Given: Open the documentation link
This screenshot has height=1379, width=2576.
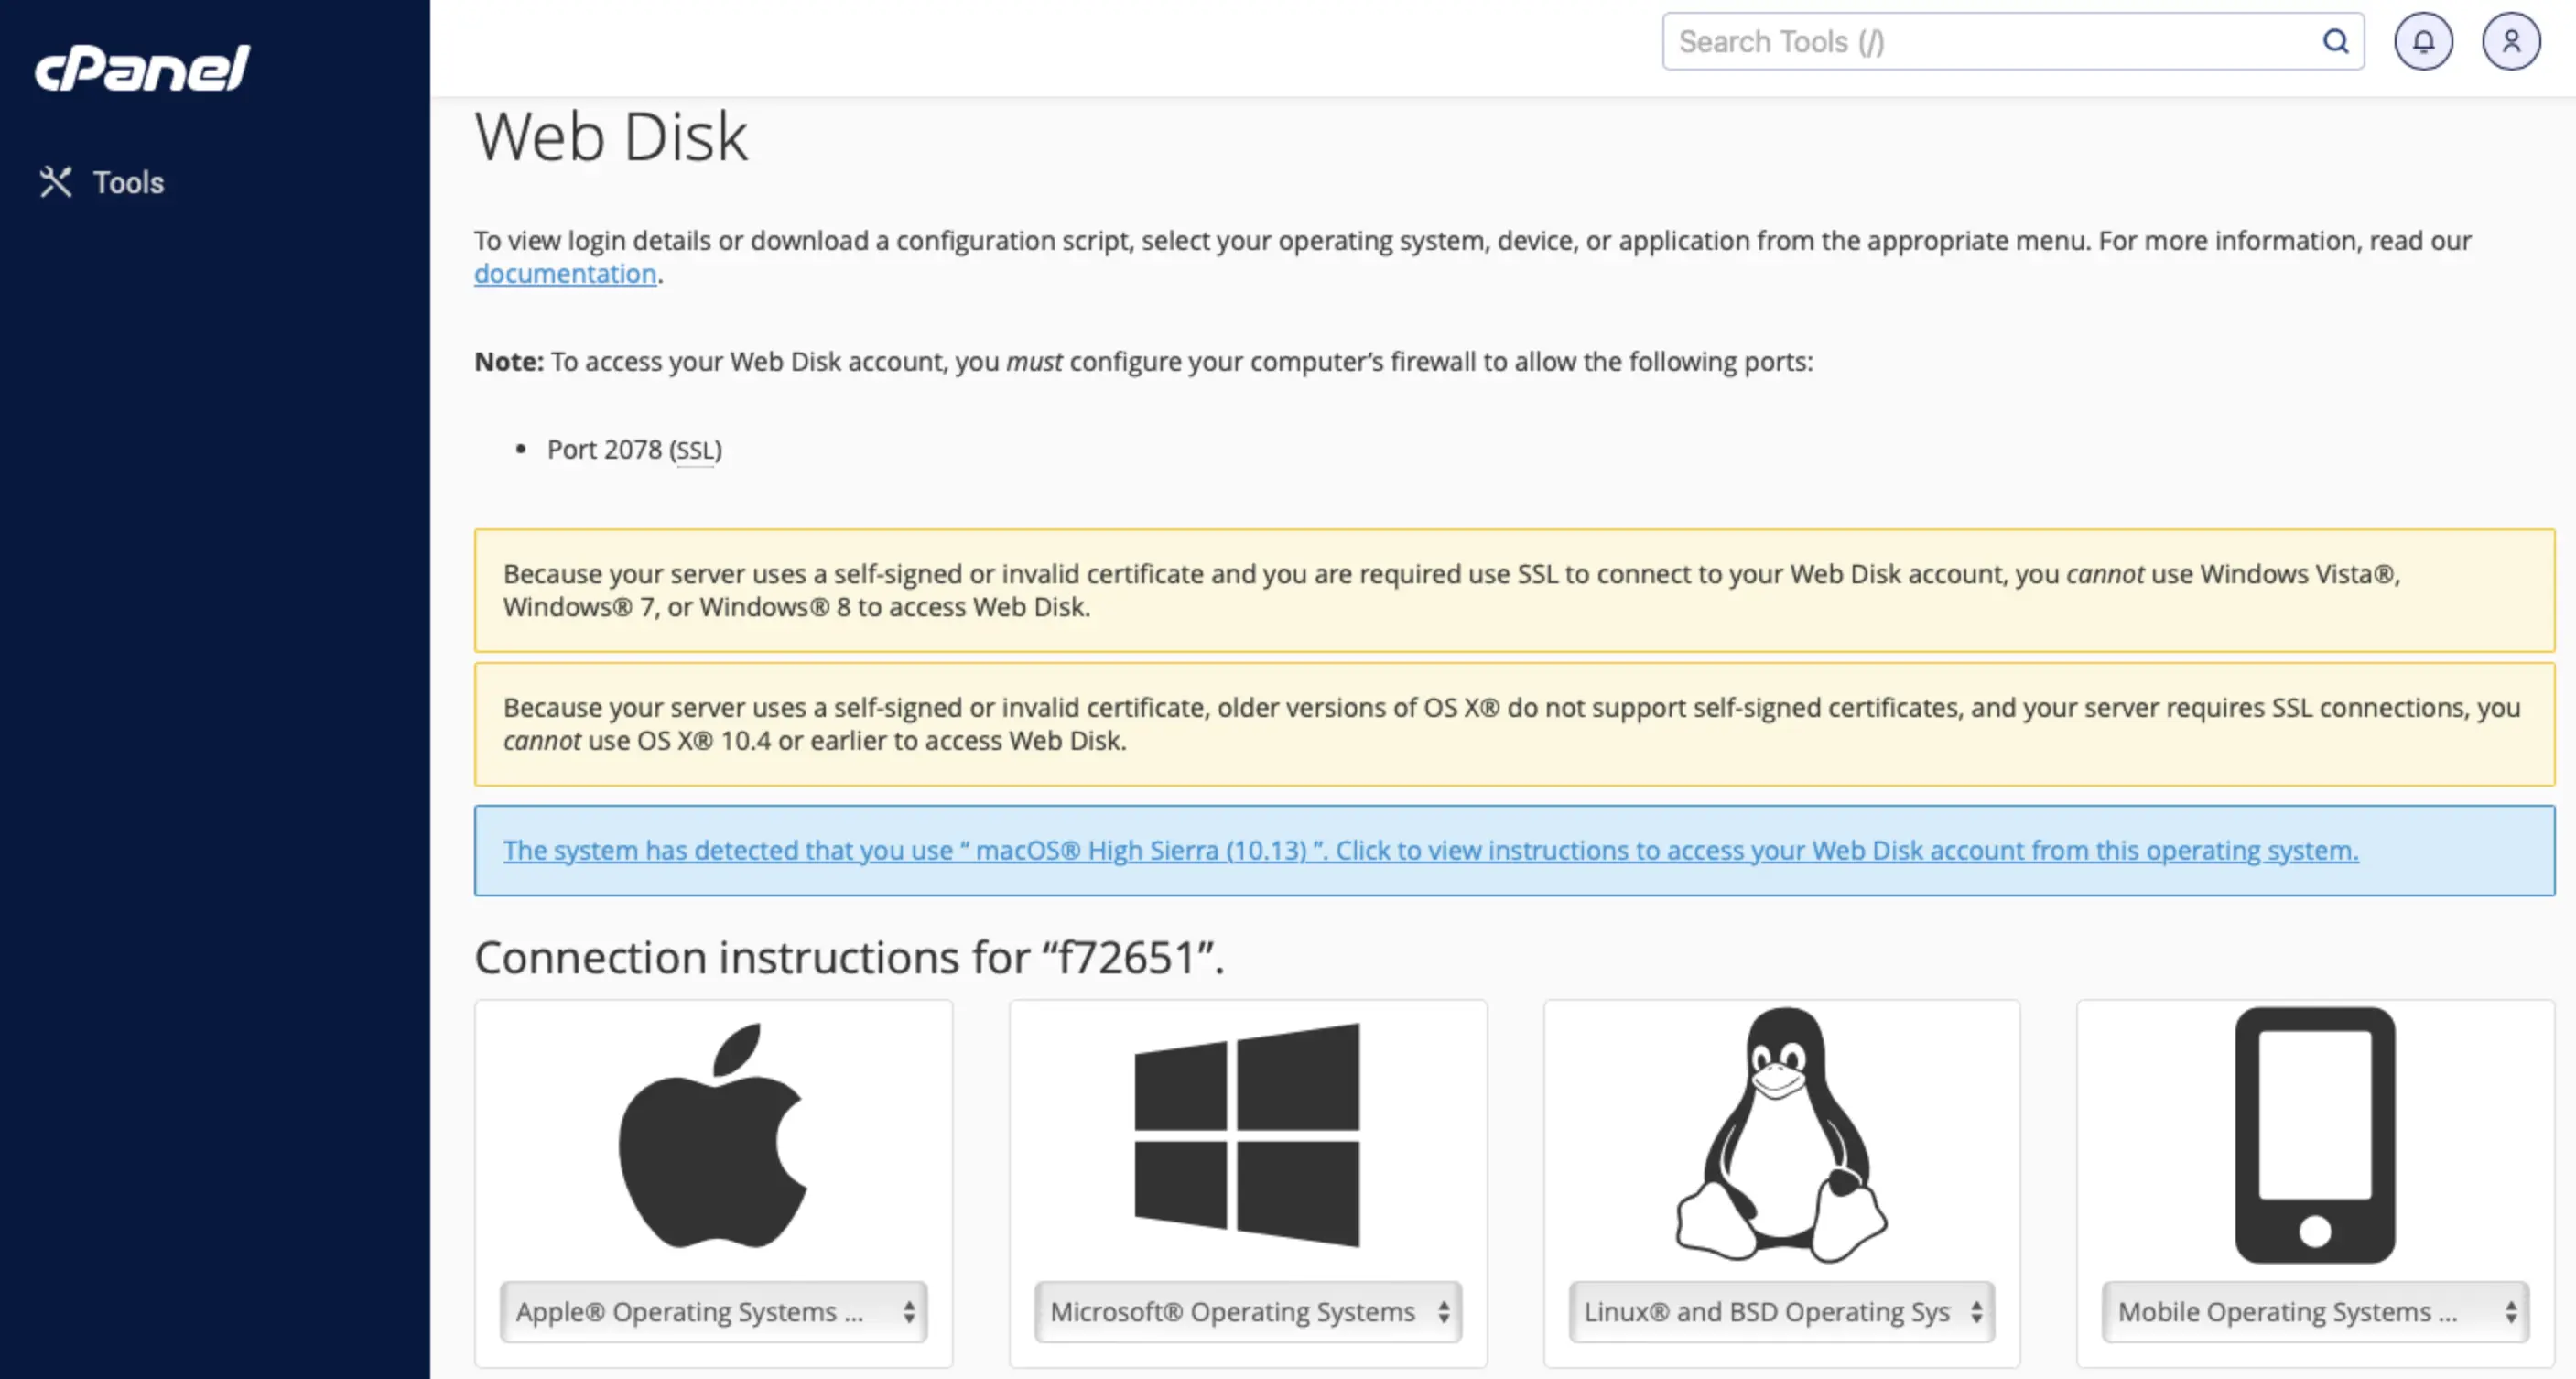Looking at the screenshot, I should pos(565,274).
